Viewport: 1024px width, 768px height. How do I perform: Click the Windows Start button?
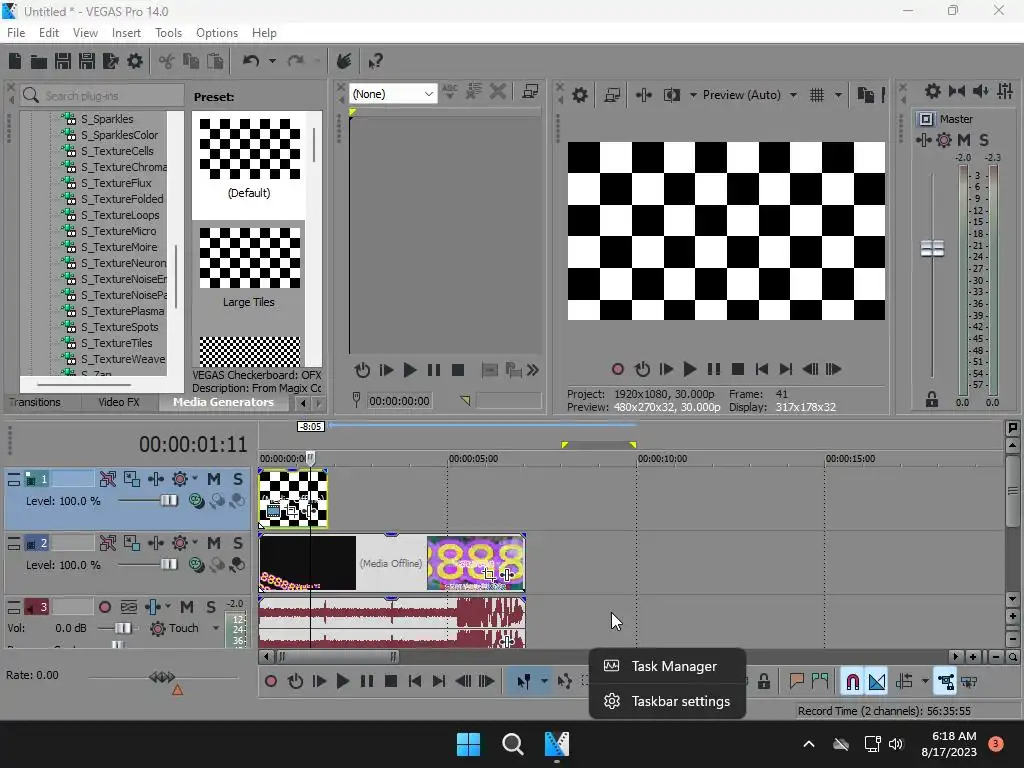click(468, 744)
